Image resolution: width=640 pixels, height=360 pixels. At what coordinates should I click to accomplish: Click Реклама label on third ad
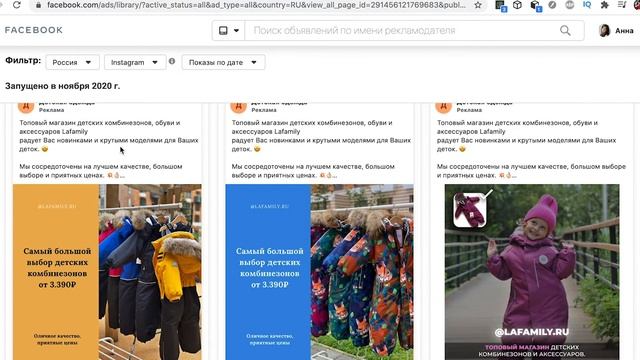(x=469, y=110)
